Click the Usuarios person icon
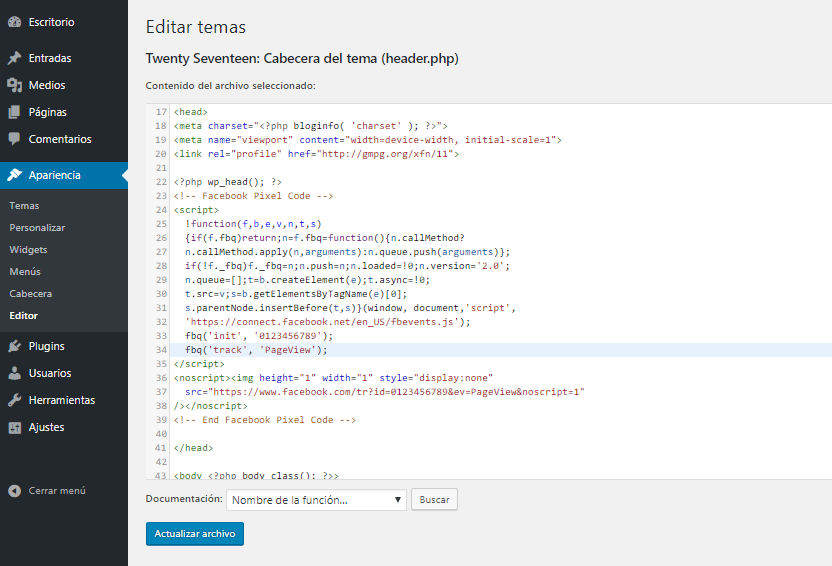 tap(15, 373)
